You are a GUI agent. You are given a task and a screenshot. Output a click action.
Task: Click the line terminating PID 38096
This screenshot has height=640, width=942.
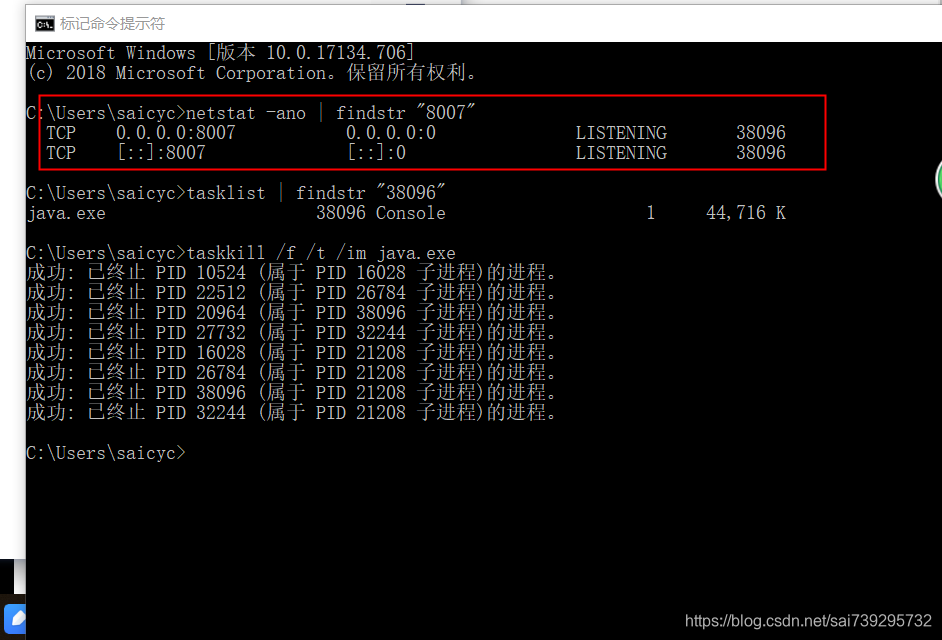pos(291,392)
